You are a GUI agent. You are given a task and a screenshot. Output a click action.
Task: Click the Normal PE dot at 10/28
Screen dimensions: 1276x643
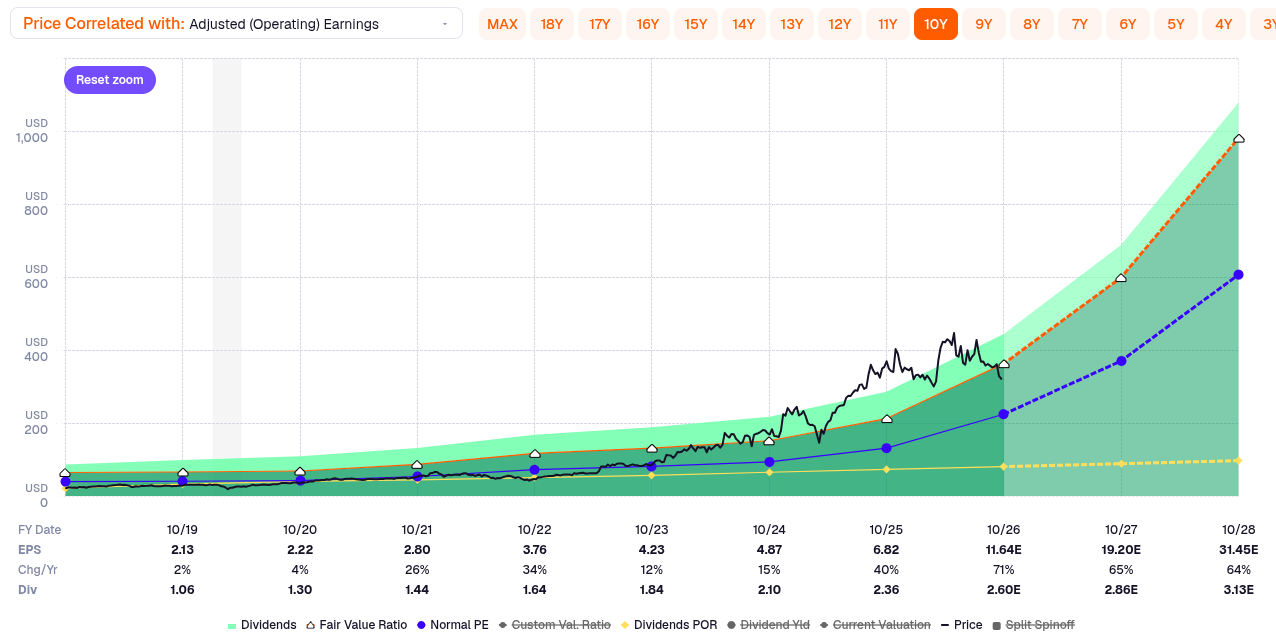coord(1238,274)
